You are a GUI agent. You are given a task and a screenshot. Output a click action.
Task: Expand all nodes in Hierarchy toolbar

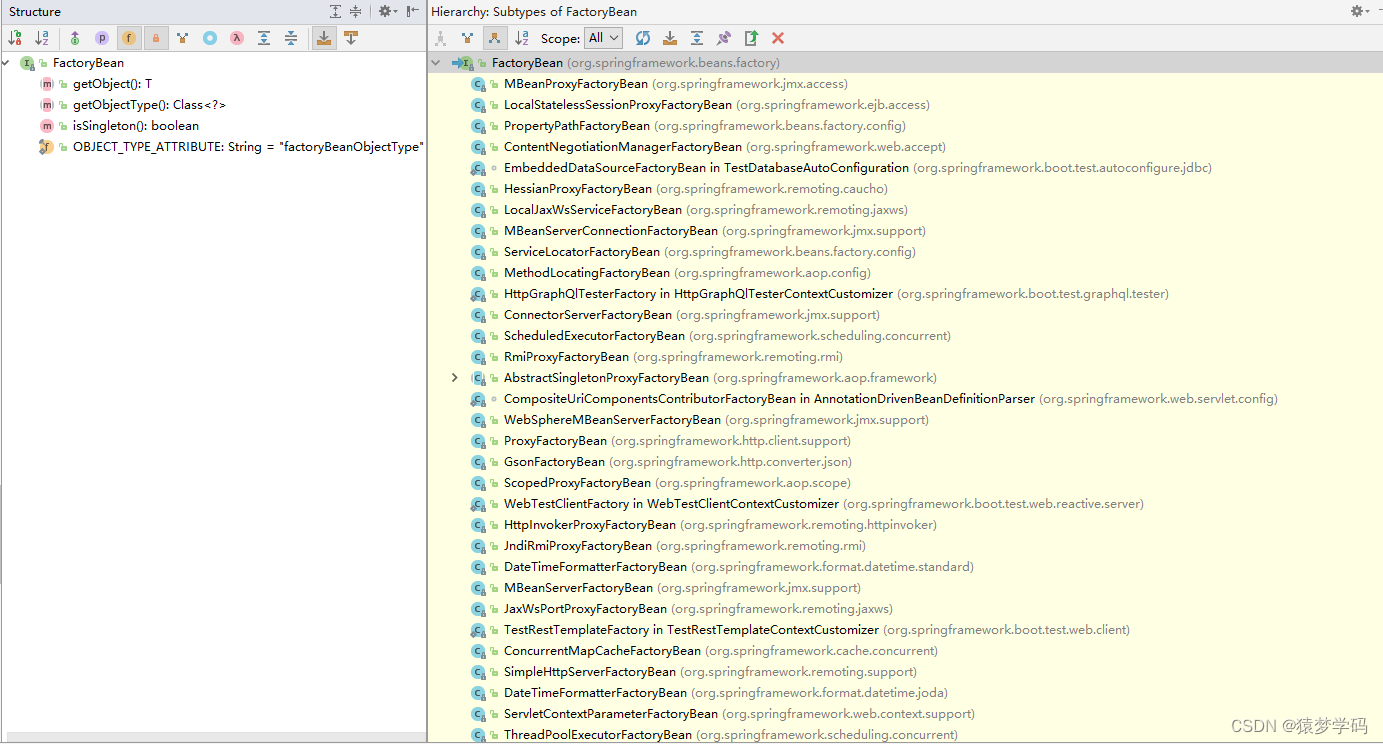[x=697, y=38]
